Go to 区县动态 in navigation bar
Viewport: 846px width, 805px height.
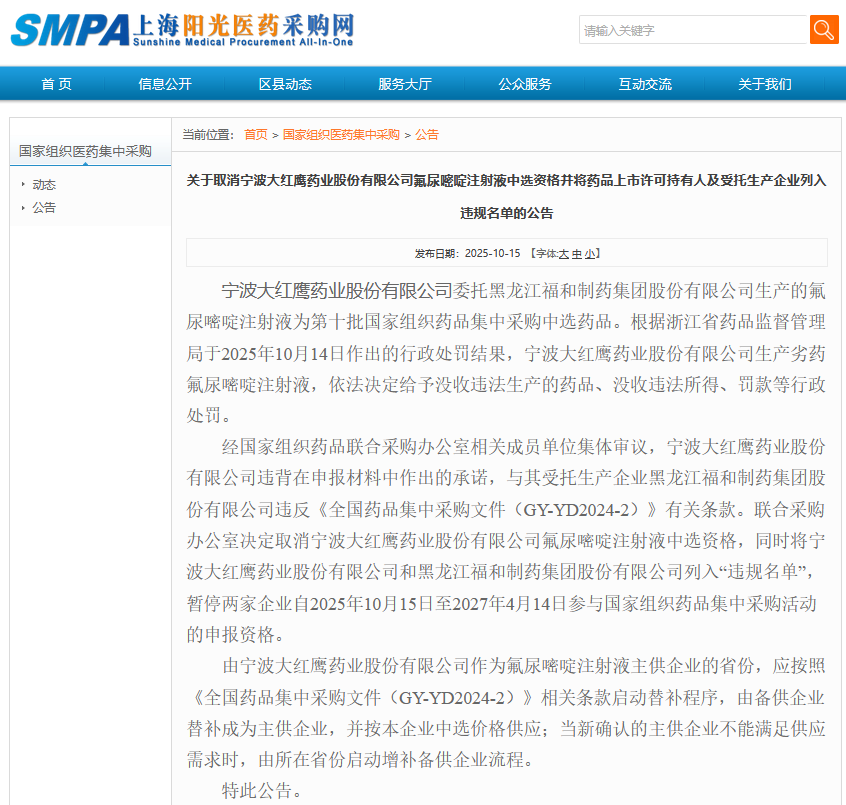click(285, 84)
